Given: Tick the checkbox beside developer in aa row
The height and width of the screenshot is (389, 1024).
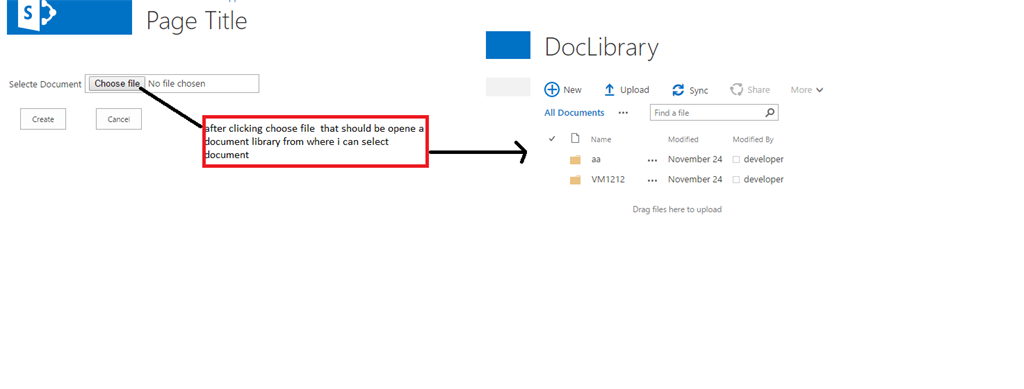Looking at the screenshot, I should [737, 159].
